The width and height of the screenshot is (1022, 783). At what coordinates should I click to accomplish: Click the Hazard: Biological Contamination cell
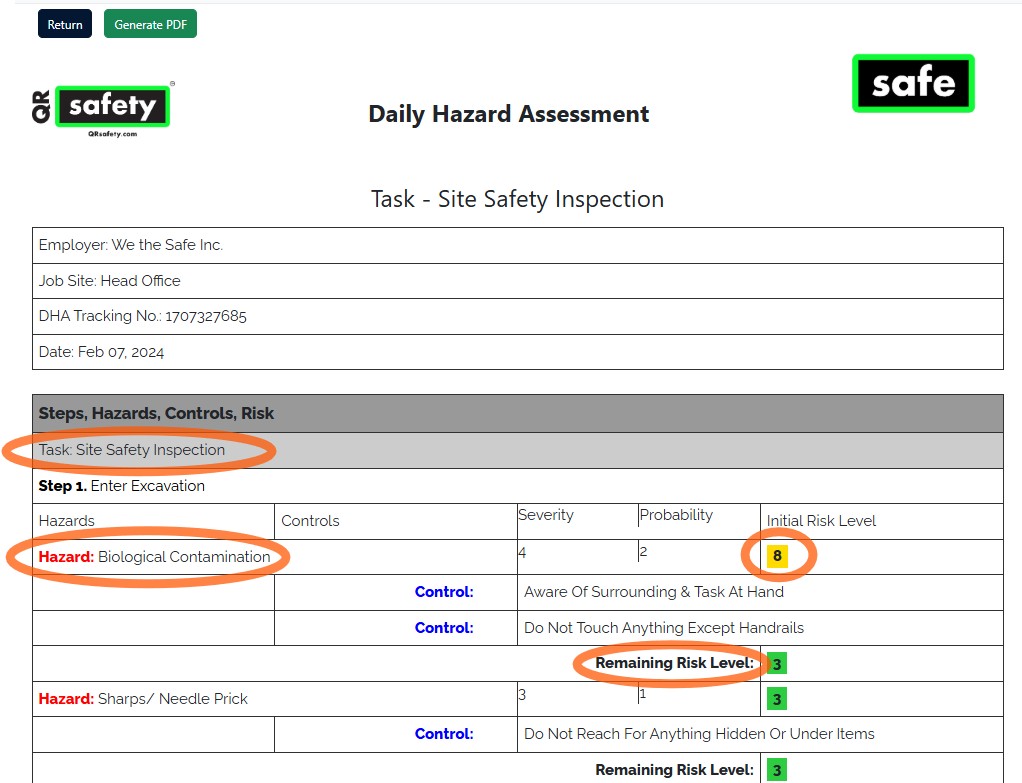point(154,557)
